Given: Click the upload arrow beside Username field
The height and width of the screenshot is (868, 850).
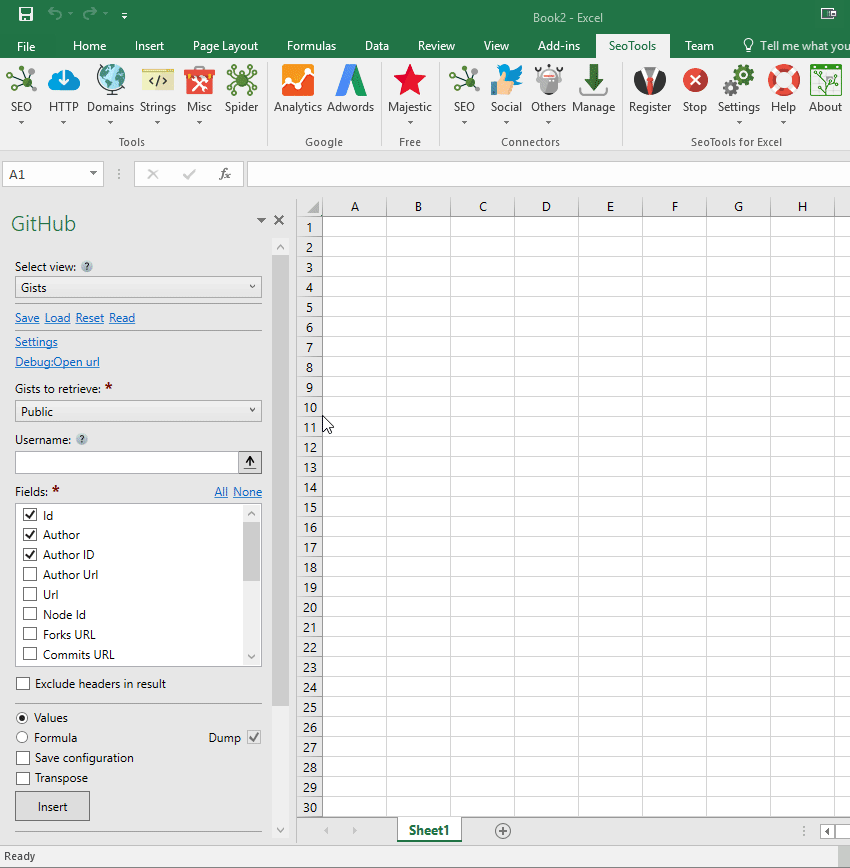Looking at the screenshot, I should [250, 462].
